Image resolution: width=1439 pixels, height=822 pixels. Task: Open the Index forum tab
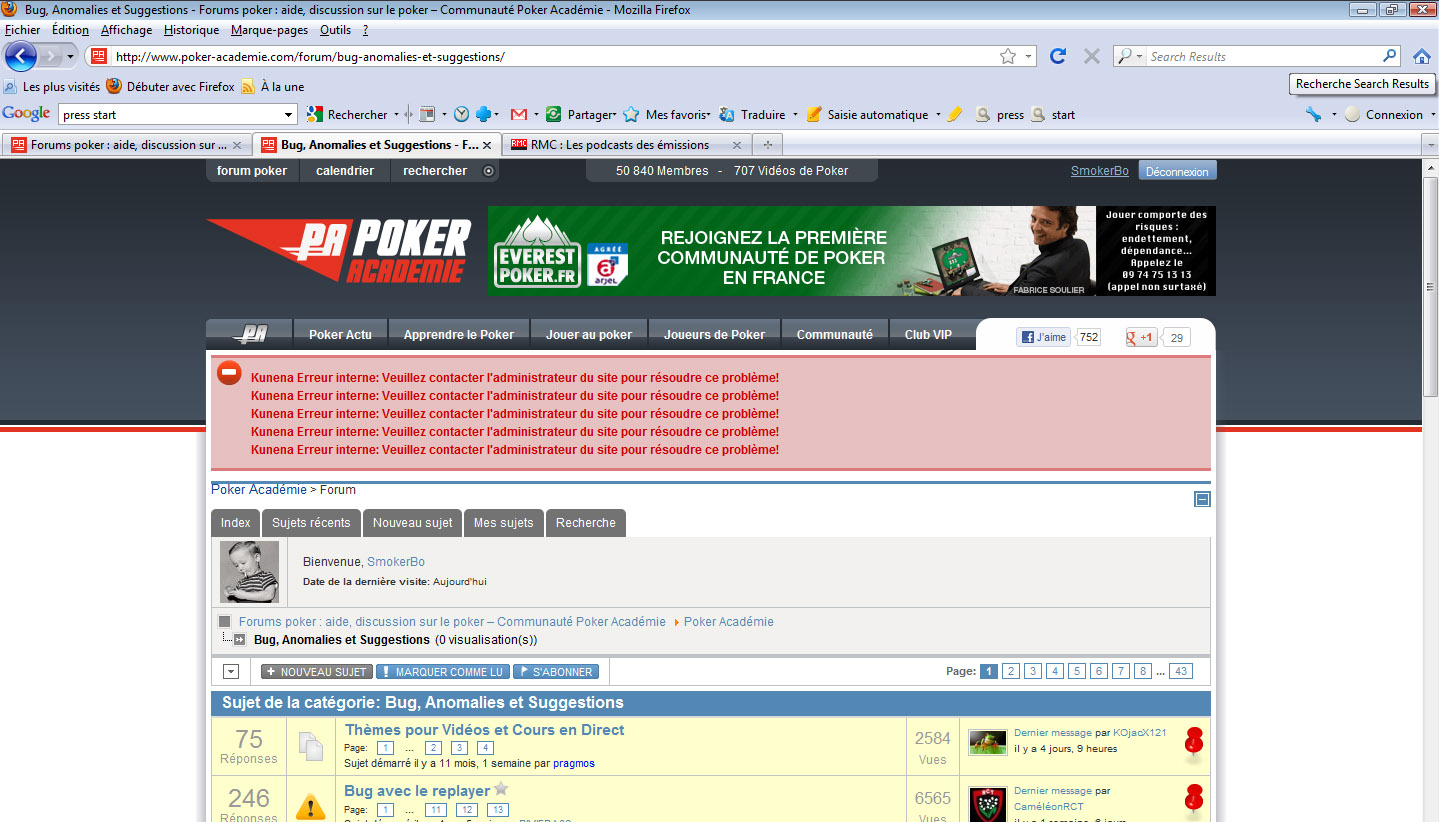(x=236, y=523)
